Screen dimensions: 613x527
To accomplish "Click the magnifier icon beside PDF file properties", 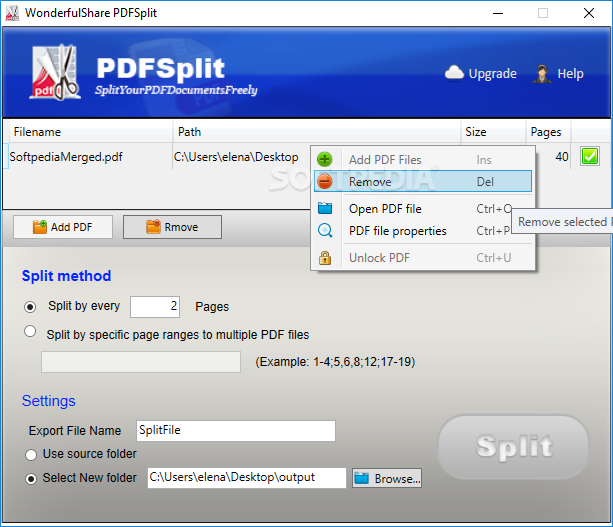I will 325,231.
